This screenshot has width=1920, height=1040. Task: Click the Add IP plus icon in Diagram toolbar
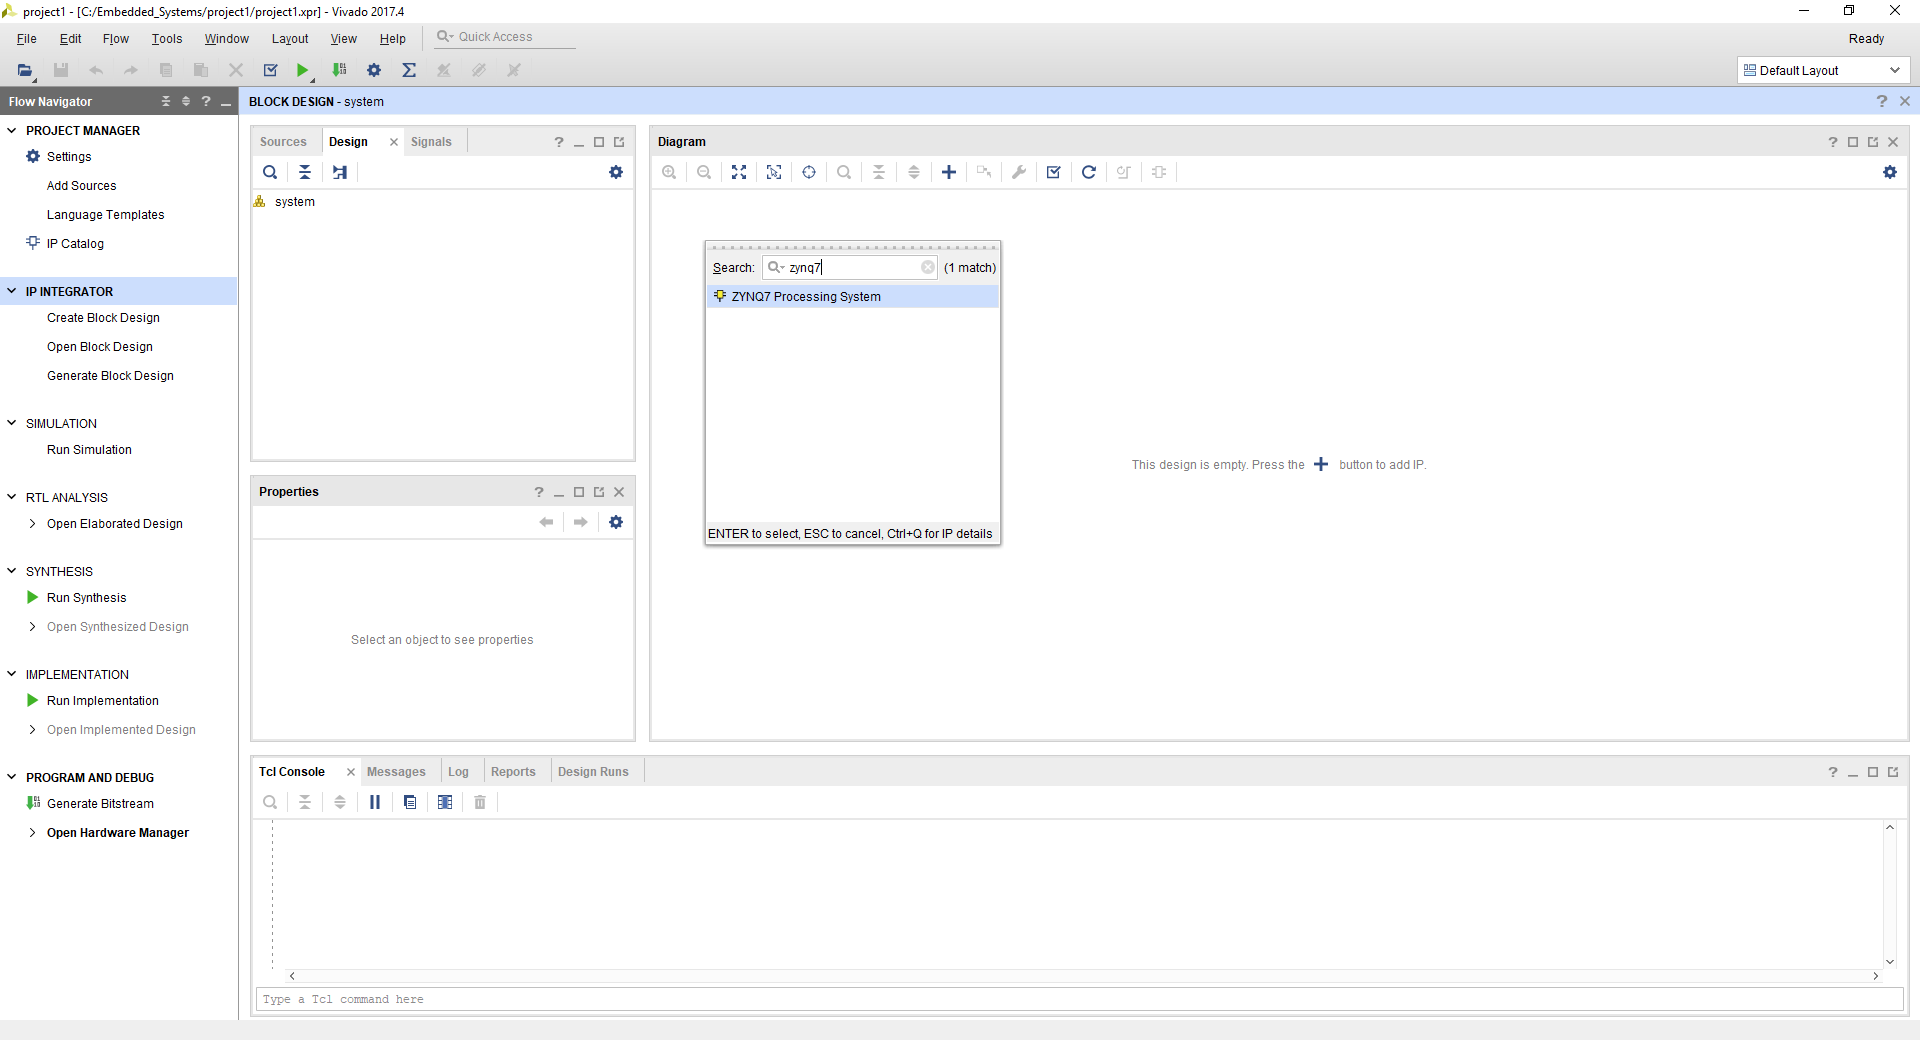point(949,172)
